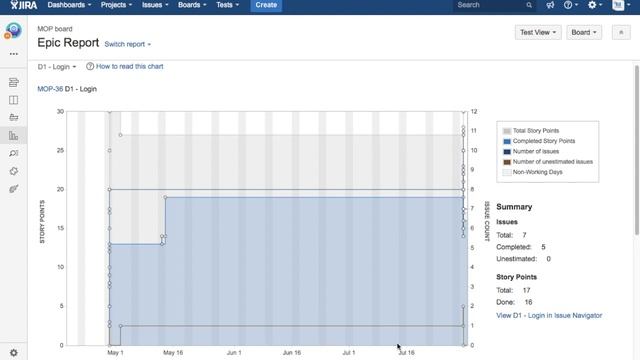Click the ISSUE COUNT axis title
The height and width of the screenshot is (360, 640).
tap(487, 221)
